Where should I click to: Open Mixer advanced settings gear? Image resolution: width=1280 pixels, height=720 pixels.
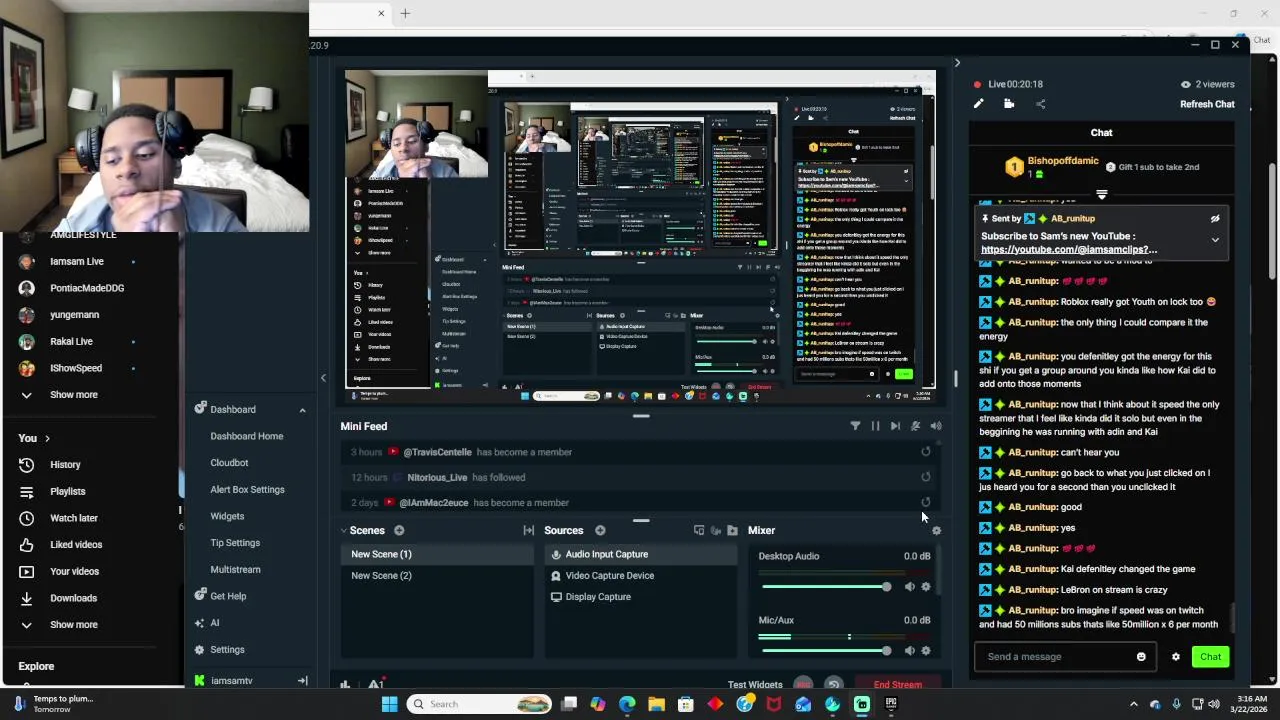click(936, 530)
